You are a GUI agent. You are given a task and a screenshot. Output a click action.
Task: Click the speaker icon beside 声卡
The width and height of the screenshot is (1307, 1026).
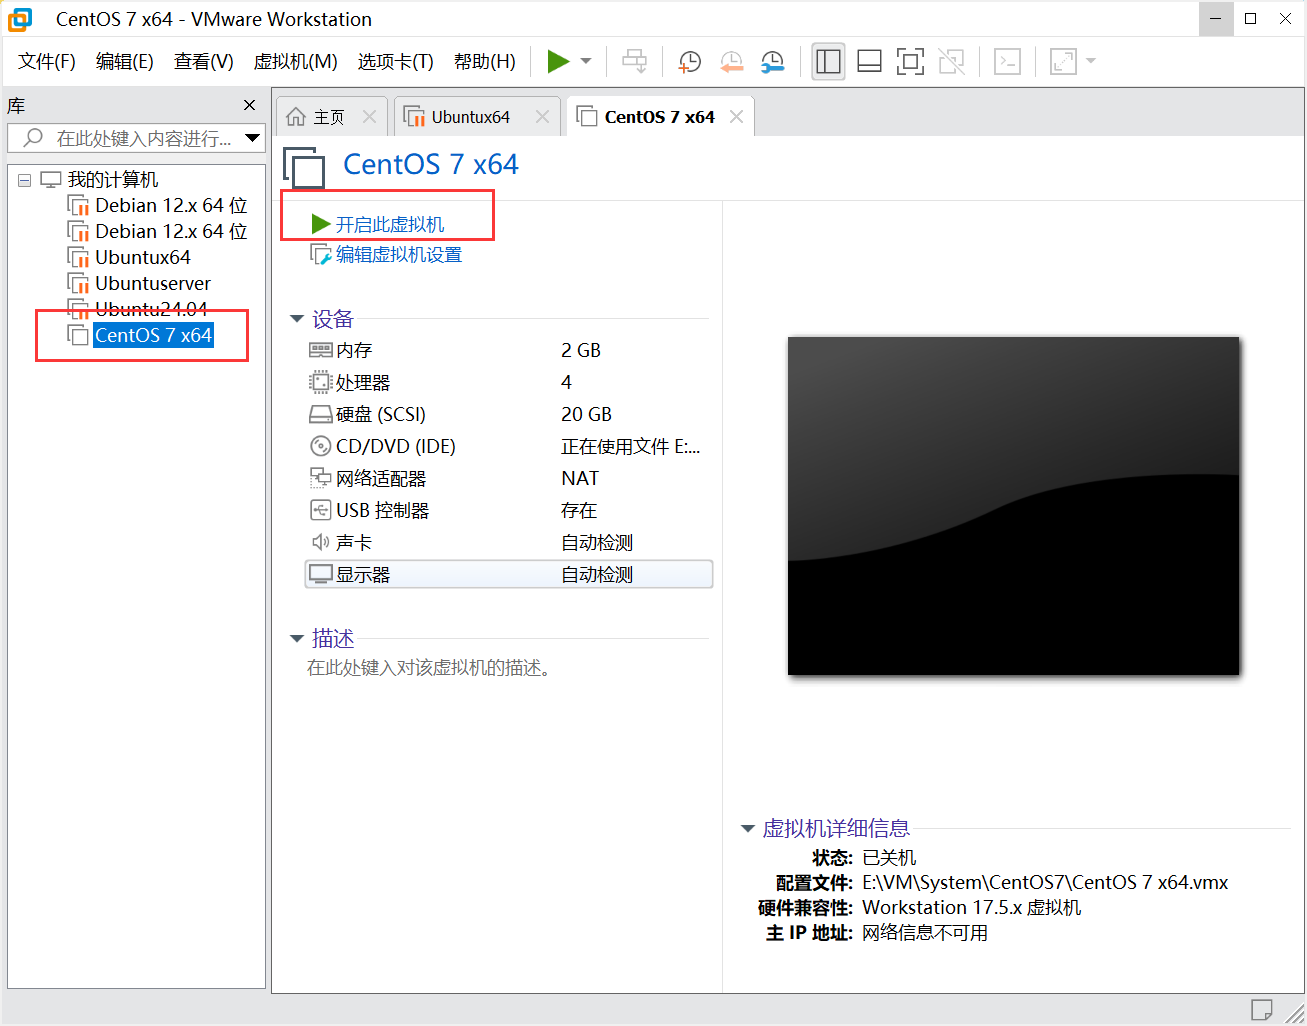[x=320, y=542]
